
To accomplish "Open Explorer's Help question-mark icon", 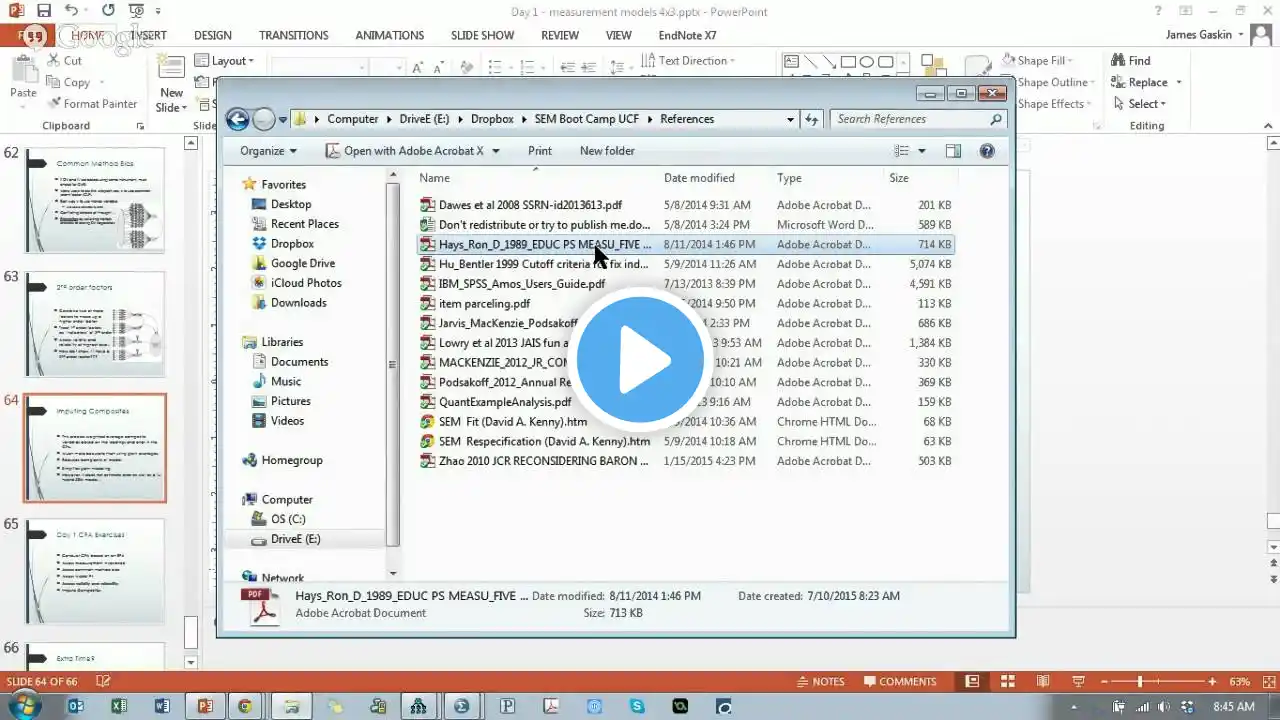I will [987, 151].
